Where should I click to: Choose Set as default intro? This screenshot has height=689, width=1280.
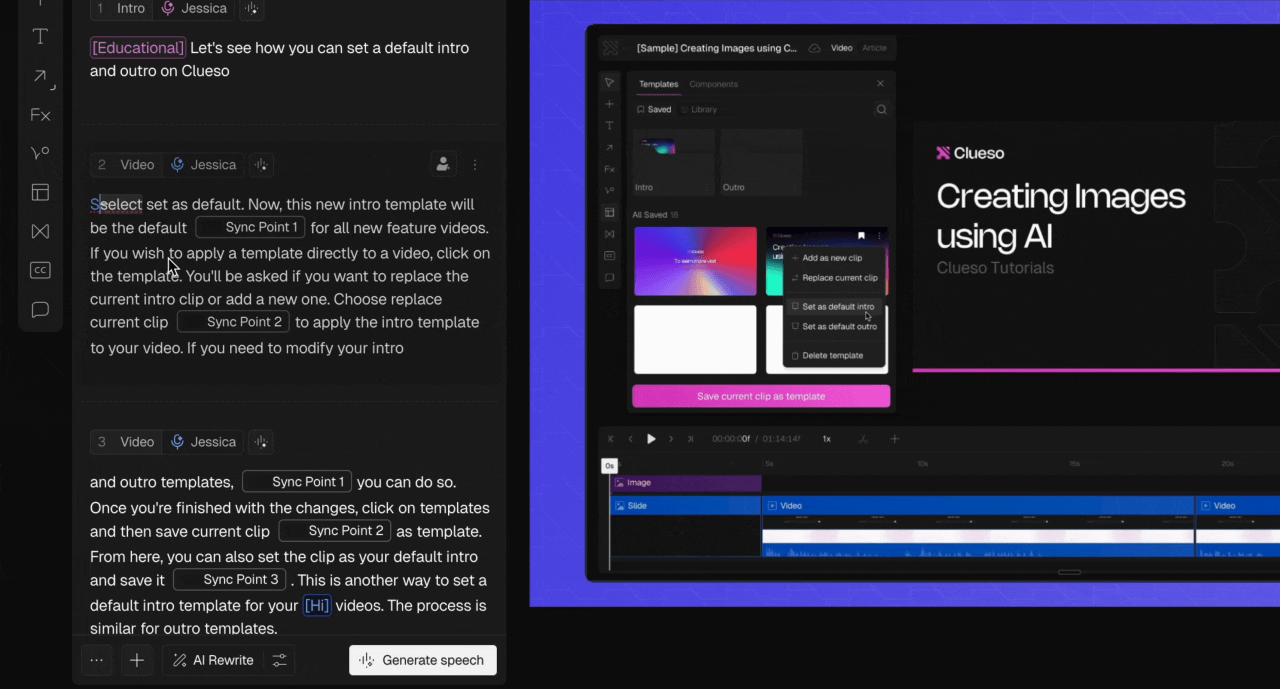834,307
